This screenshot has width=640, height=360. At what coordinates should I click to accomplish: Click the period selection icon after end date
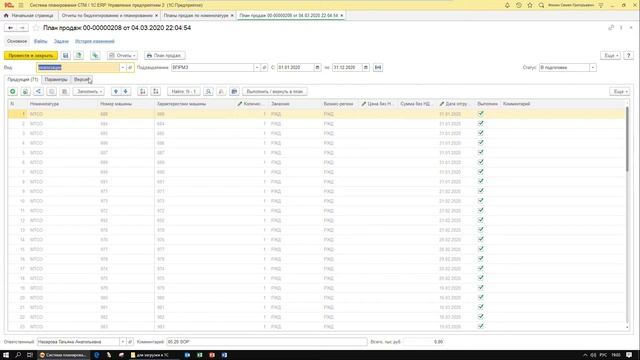coord(378,67)
